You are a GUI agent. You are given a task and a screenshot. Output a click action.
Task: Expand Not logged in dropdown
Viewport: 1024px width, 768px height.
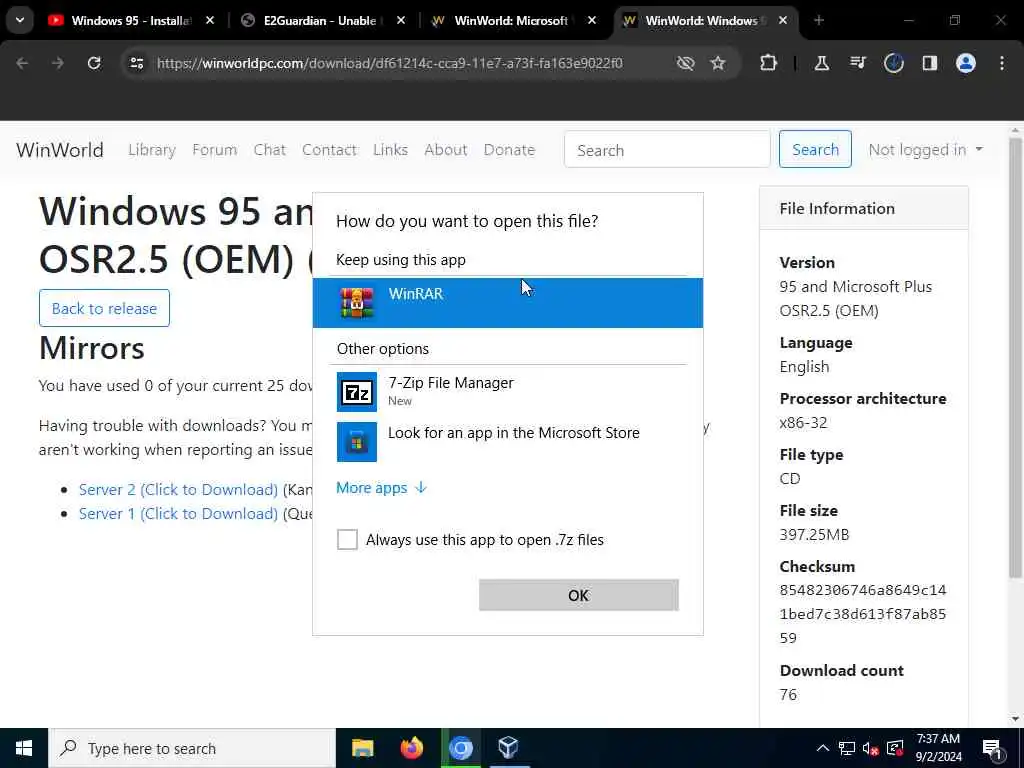pyautogui.click(x=925, y=150)
